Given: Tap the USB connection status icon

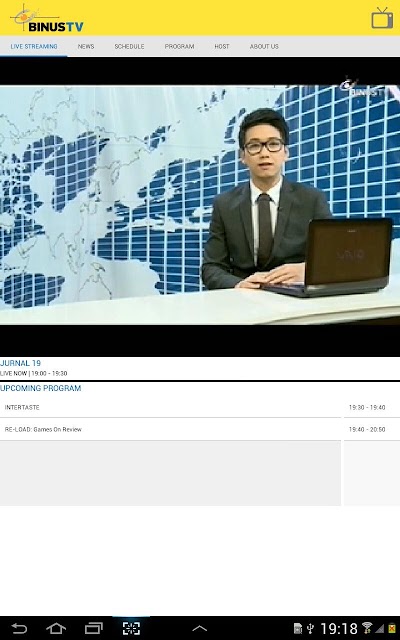Looking at the screenshot, I should click(310, 629).
